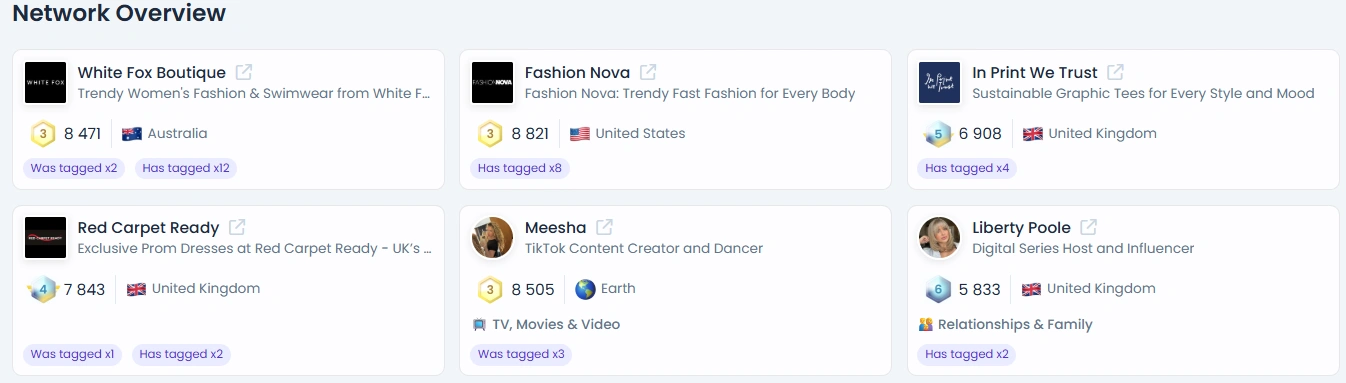Open the Fashion Nova profile title

(x=578, y=72)
